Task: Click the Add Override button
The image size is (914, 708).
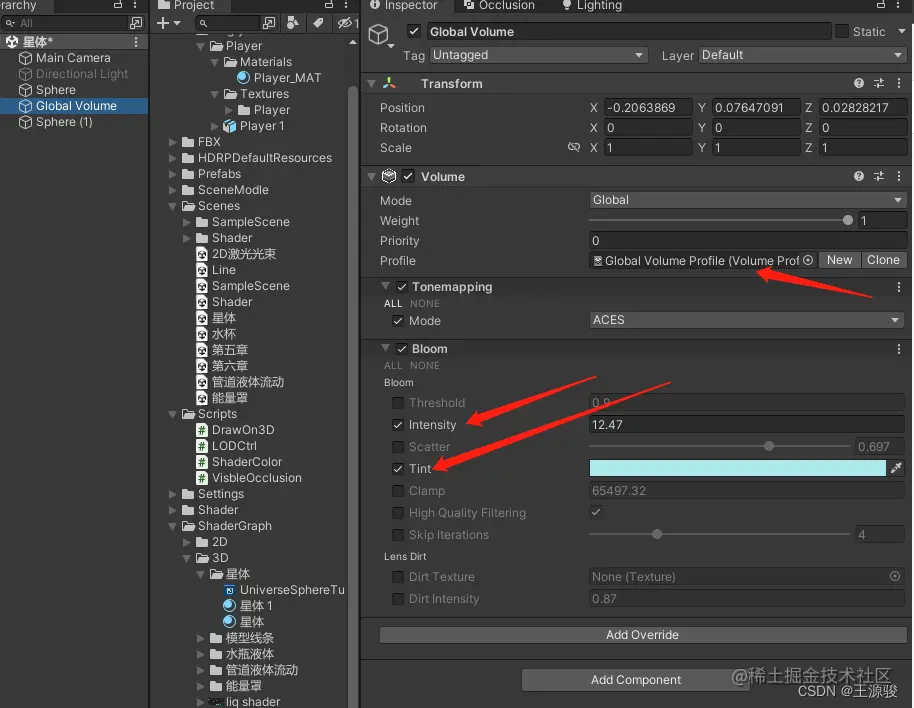Action: click(642, 635)
